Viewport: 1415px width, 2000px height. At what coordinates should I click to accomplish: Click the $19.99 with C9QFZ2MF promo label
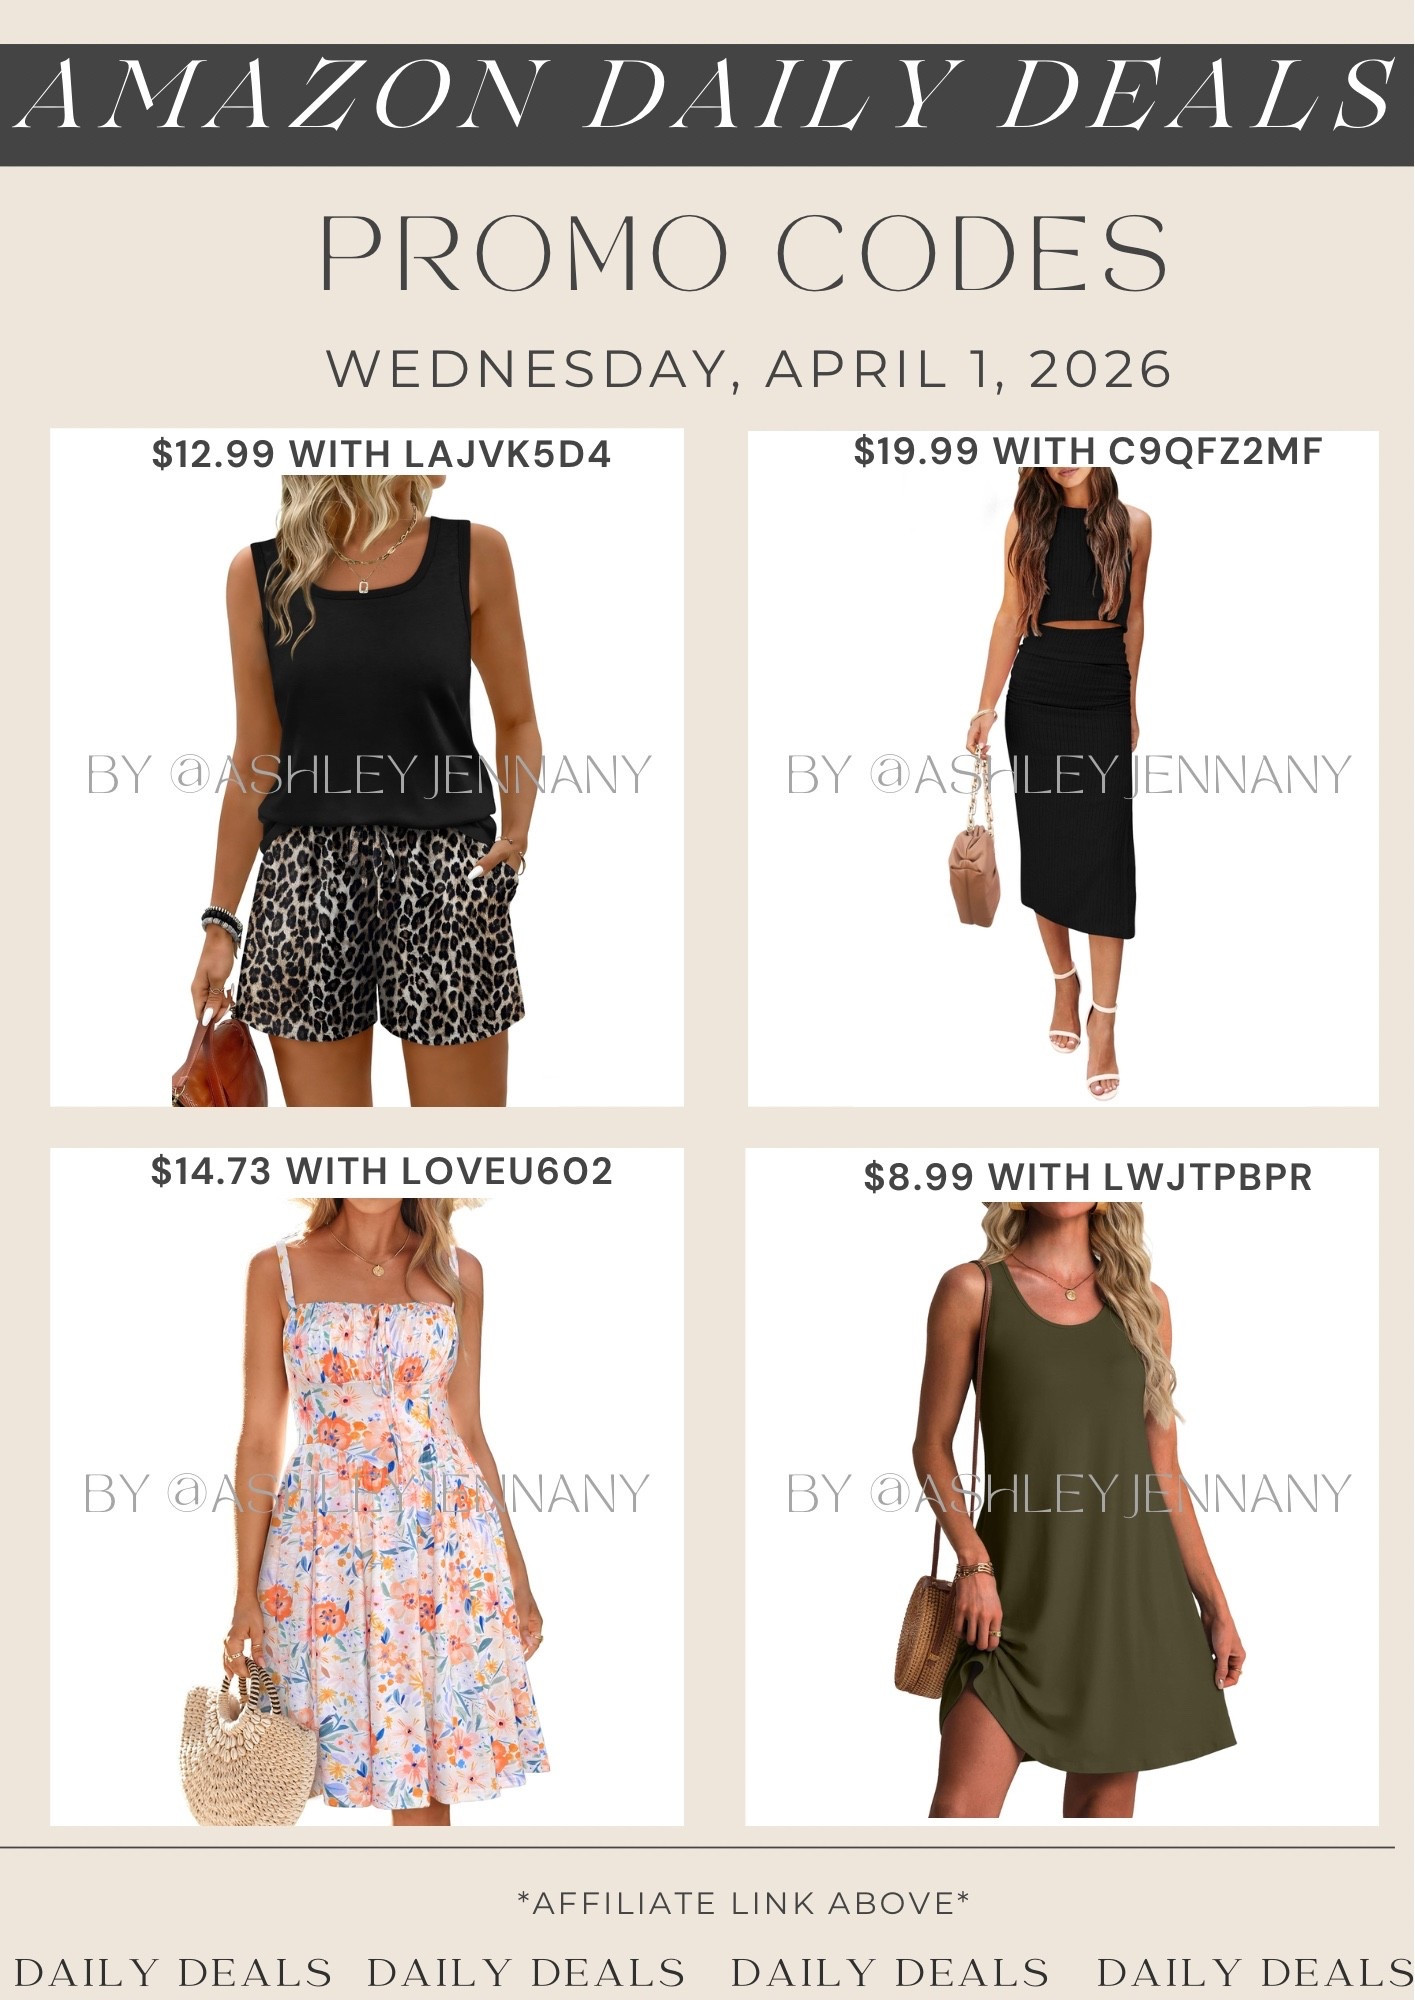[1088, 452]
